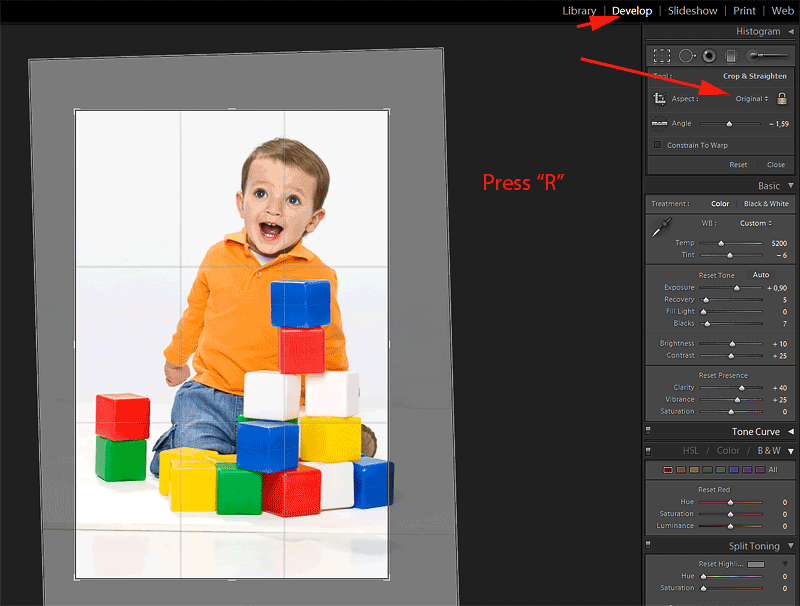Toggle the Tone Curve panel switch
Image resolution: width=800 pixels, height=606 pixels.
pos(648,432)
